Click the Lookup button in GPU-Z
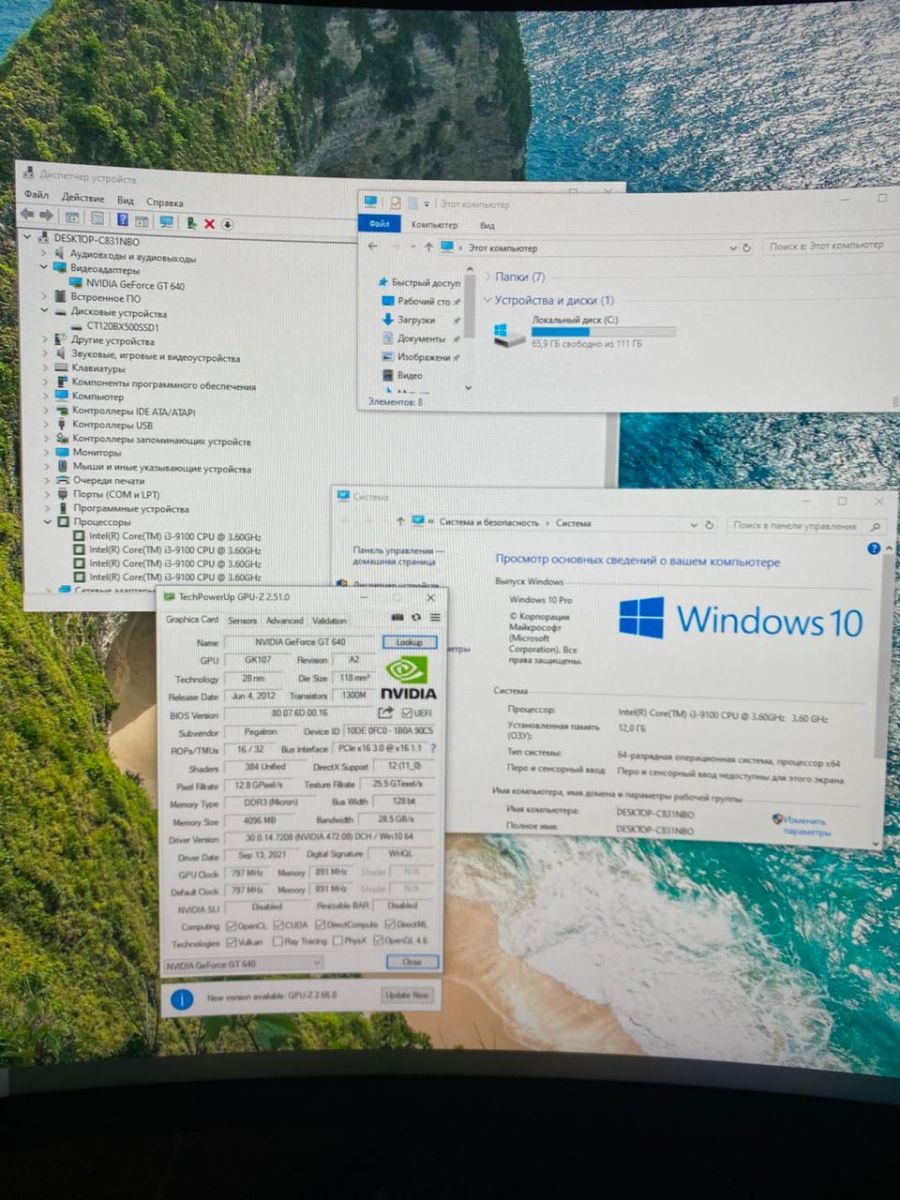Viewport: 900px width, 1200px height. 409,642
